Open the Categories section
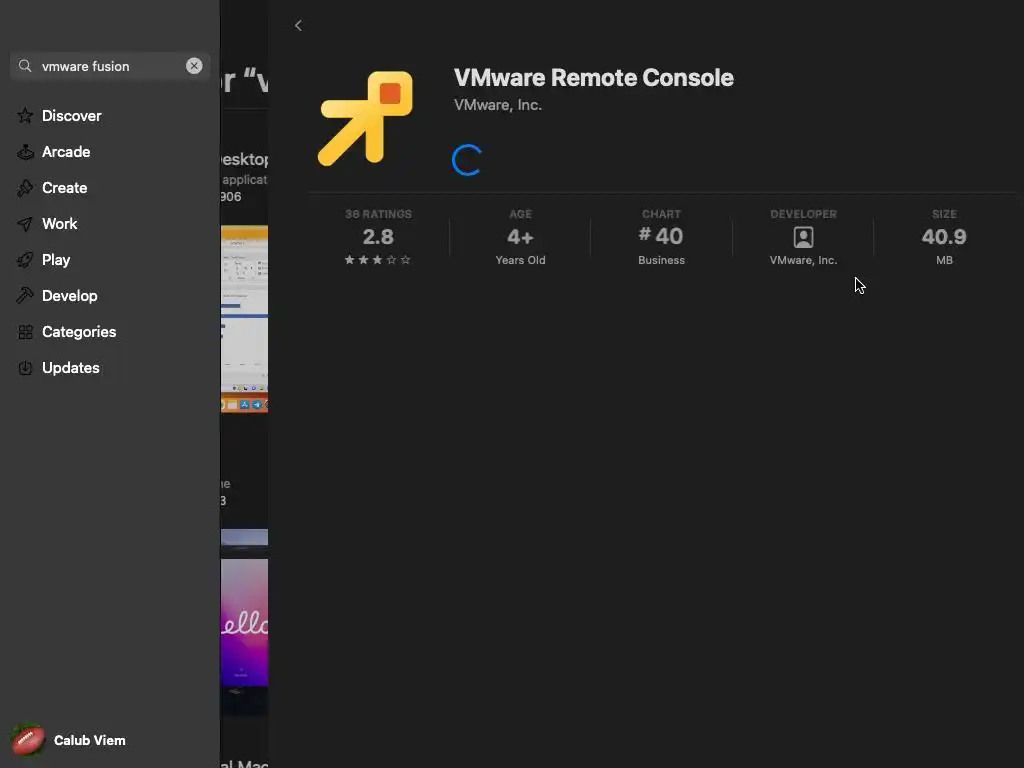 click(79, 332)
